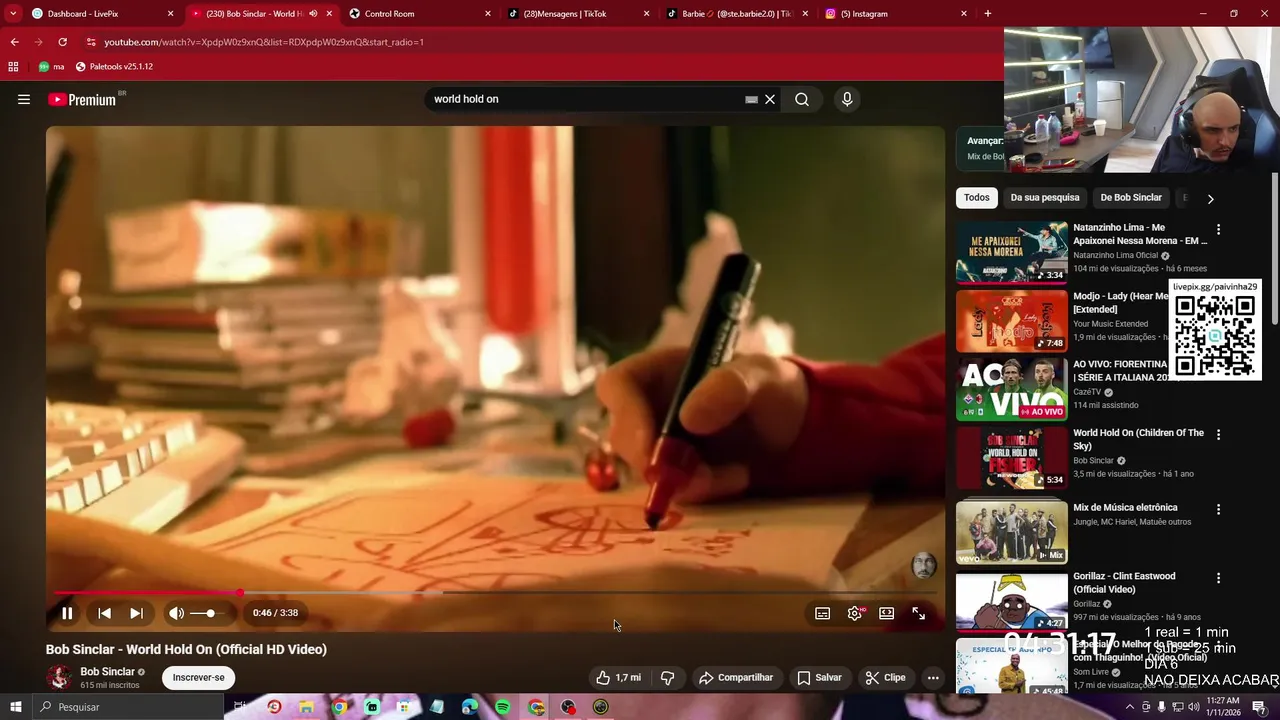The height and width of the screenshot is (720, 1280).
Task: Open more actions three-dot menu under video
Action: [933, 677]
